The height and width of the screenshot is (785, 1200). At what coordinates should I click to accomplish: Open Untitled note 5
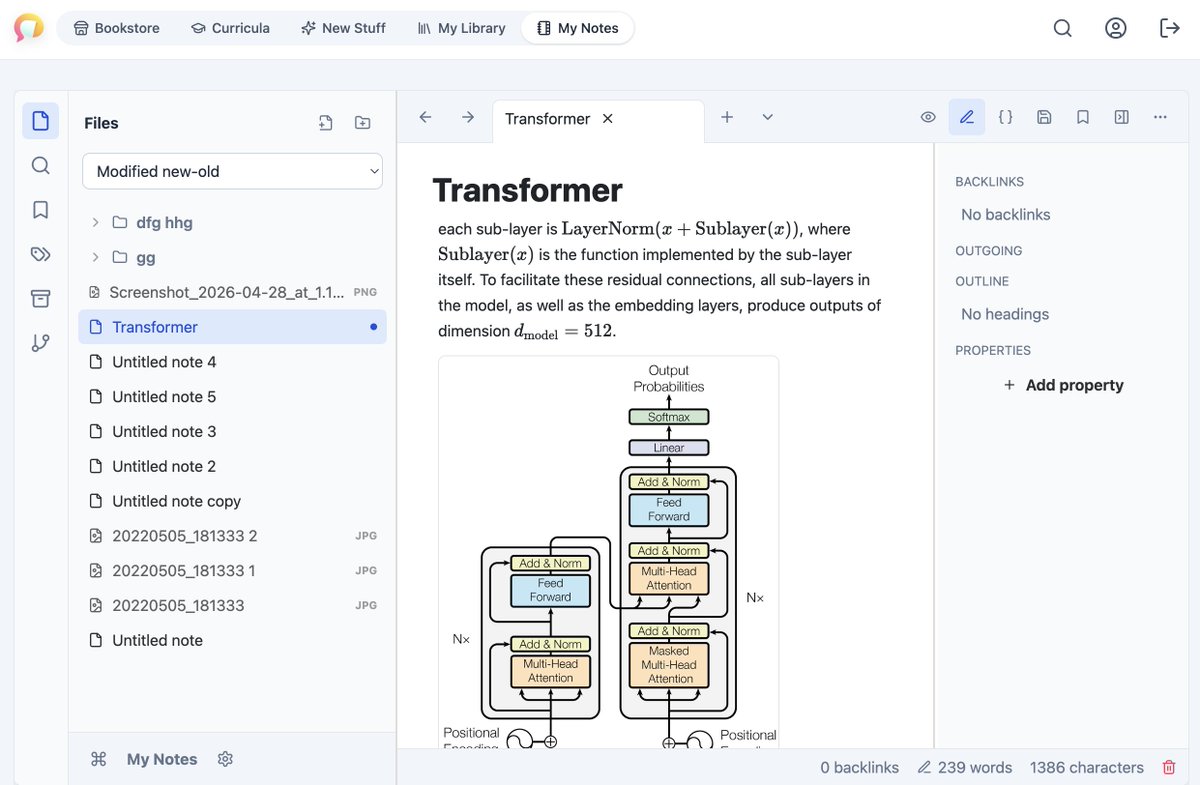point(232,397)
